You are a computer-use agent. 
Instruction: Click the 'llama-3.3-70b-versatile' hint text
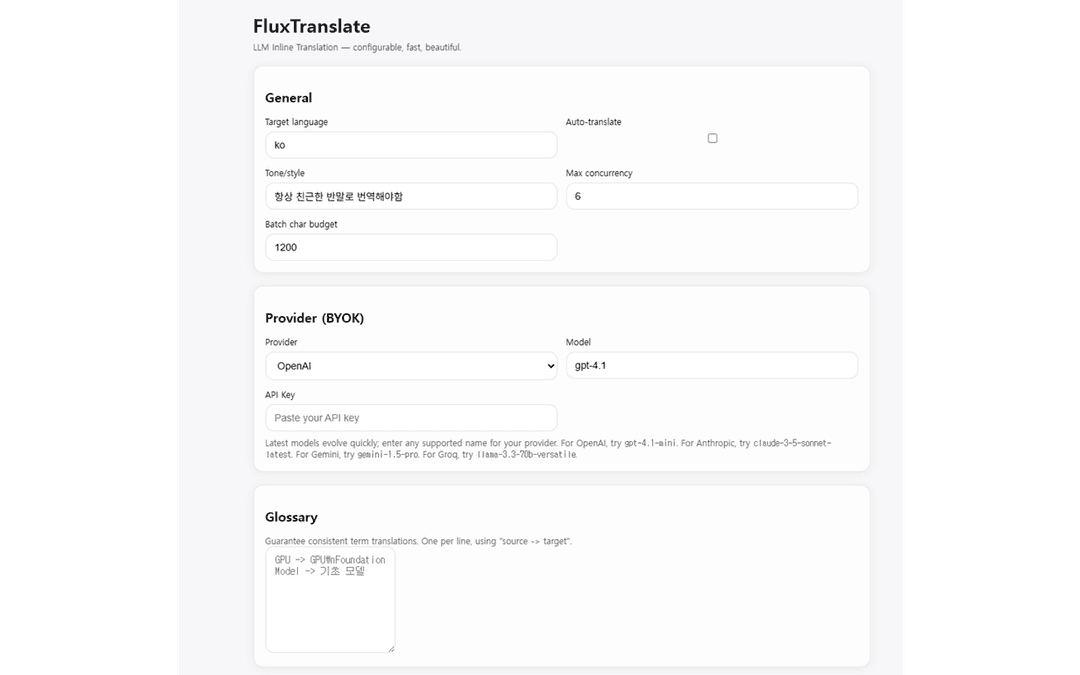519,454
